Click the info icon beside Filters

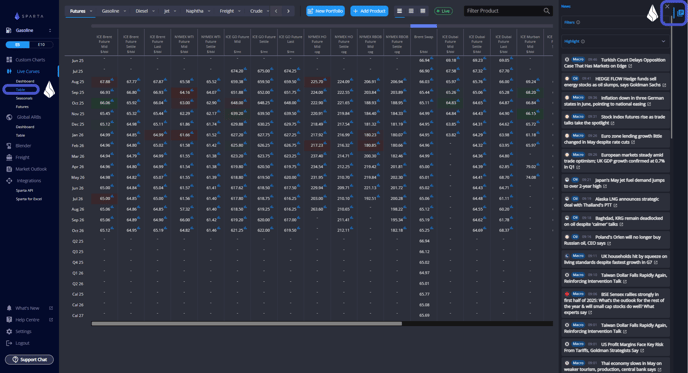coord(578,22)
